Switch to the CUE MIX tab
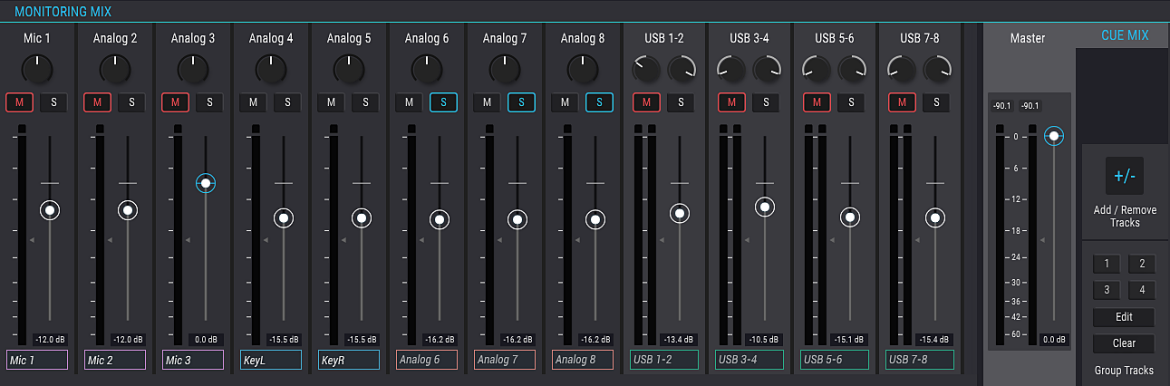This screenshot has width=1170, height=386. tap(1124, 35)
